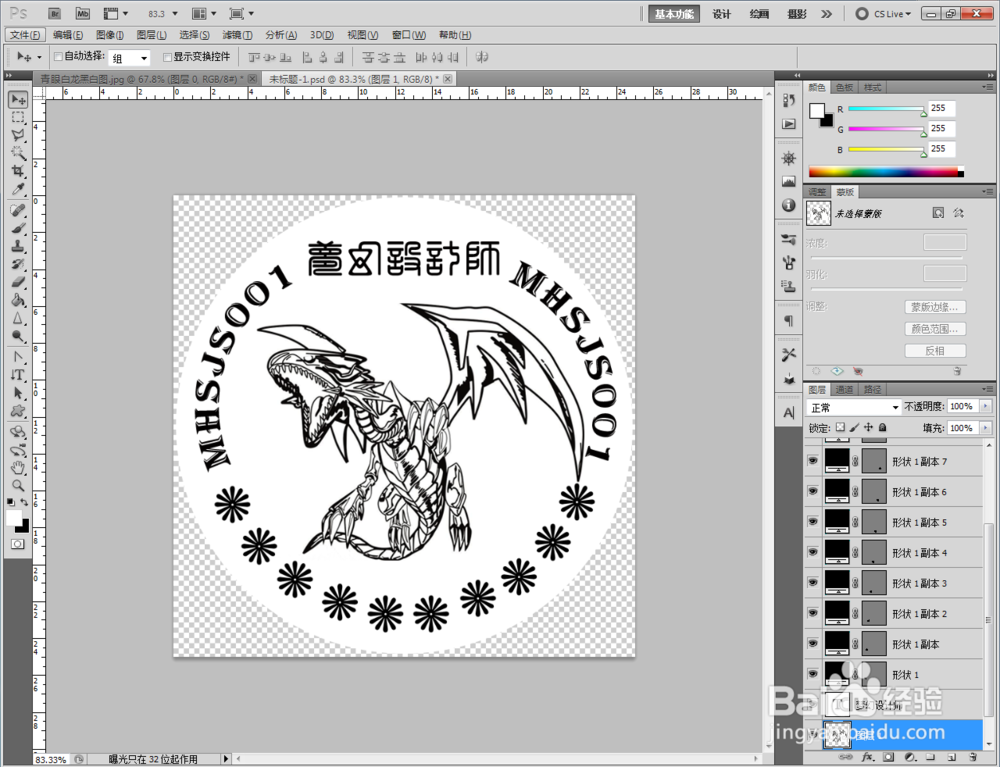The height and width of the screenshot is (767, 1000).
Task: Select the Custom Shape tool
Action: click(18, 411)
